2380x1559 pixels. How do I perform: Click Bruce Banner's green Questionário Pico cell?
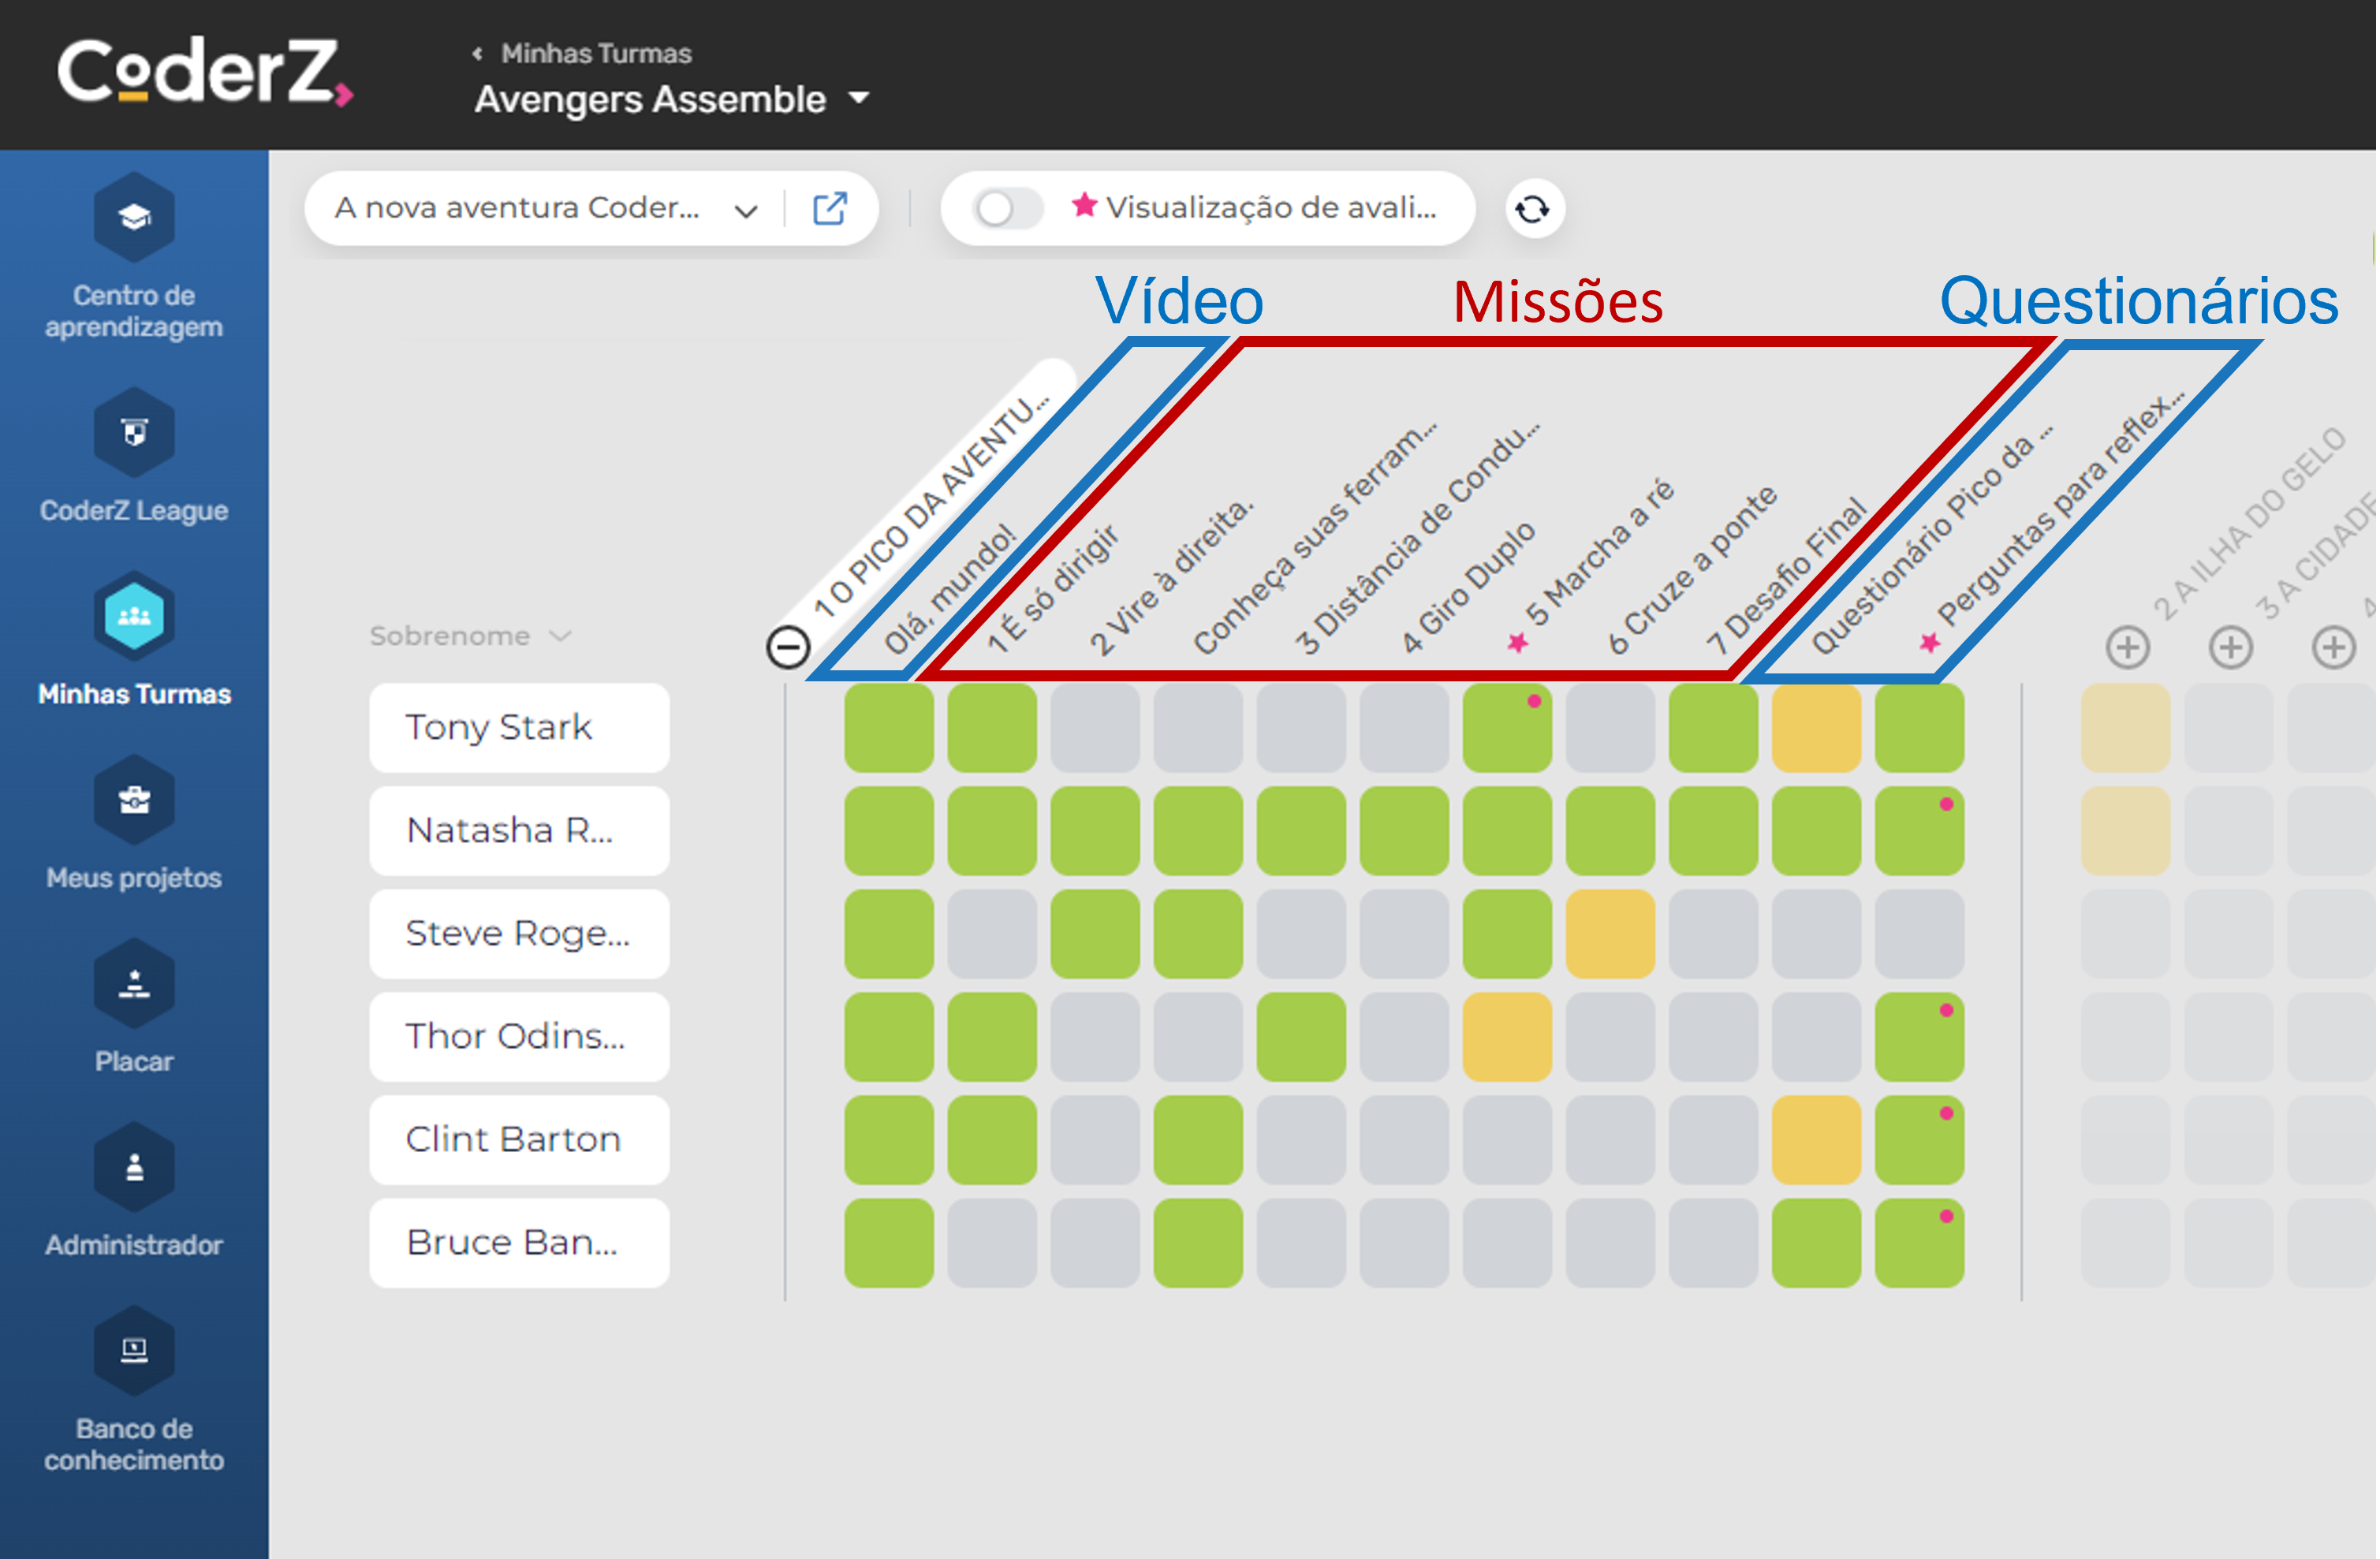point(1816,1243)
